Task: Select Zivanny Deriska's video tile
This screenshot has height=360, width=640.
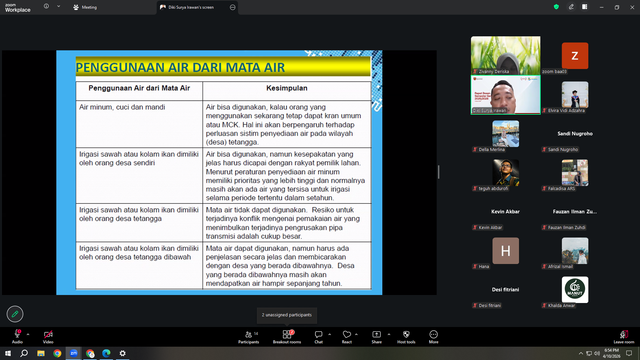Action: coord(506,56)
